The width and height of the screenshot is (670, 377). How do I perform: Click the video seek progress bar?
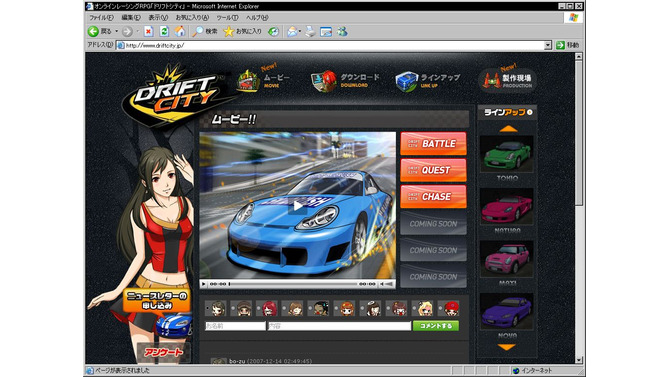pyautogui.click(x=293, y=284)
